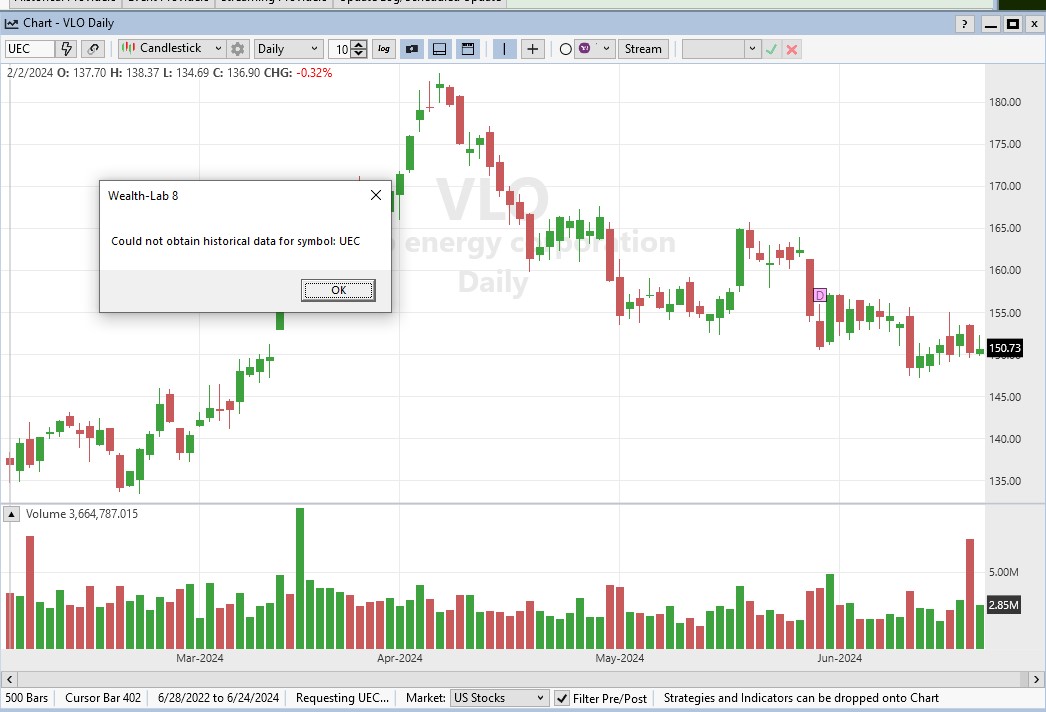Viewport: 1046px width, 712px height.
Task: Click the red X icon in the toolbar
Action: (x=792, y=49)
